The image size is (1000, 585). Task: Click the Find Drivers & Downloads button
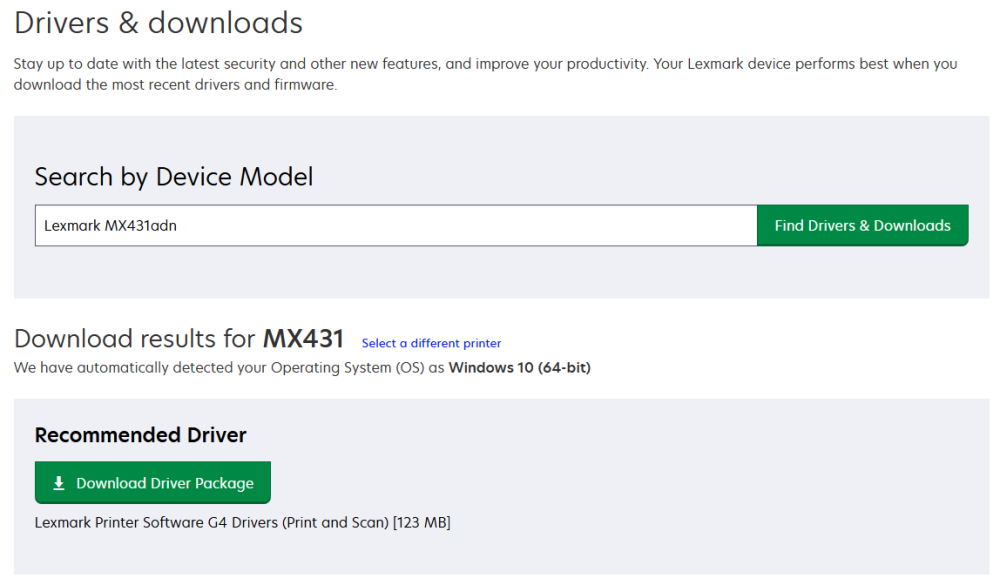pos(862,225)
